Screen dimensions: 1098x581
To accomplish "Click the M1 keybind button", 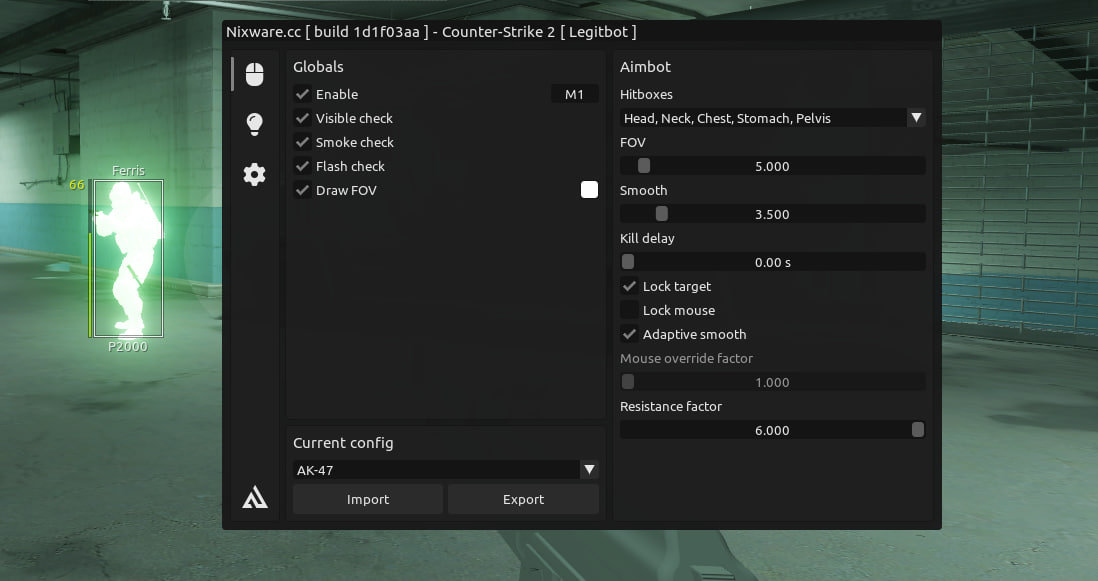I will (574, 94).
